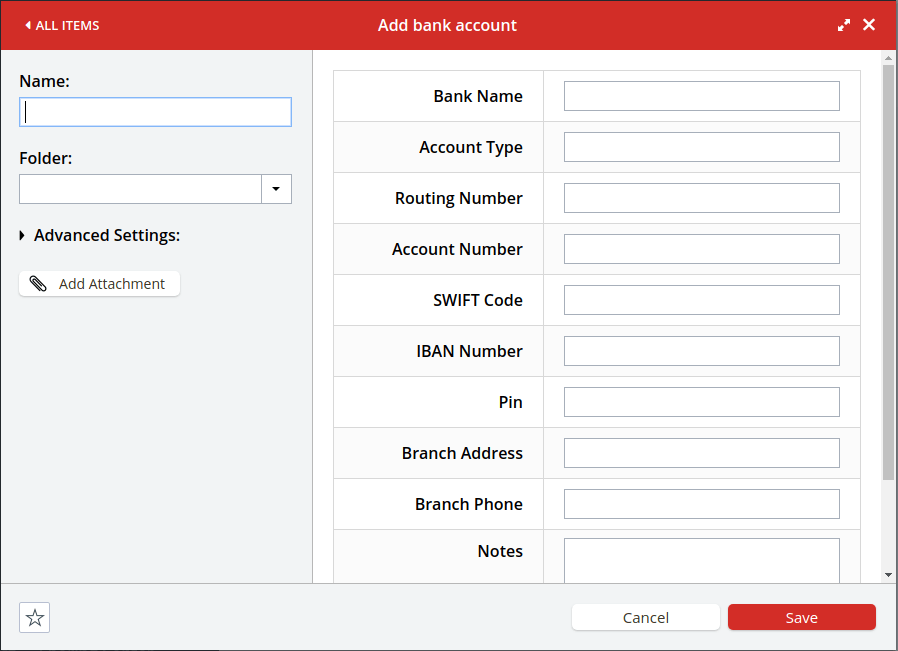Click the Folder combo box field
Viewport: 898px width, 651px height.
click(140, 189)
